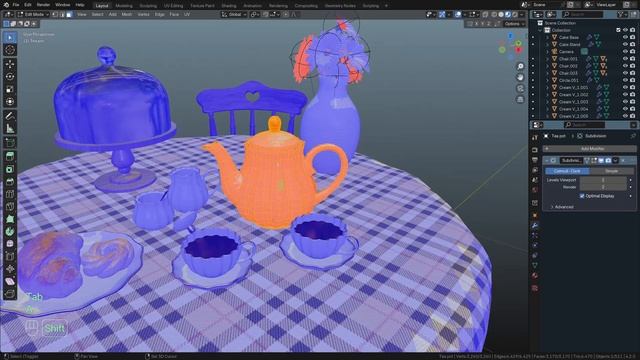640x360 pixels.
Task: Click viewport zoom magnifier icon
Action: pyautogui.click(x=520, y=66)
